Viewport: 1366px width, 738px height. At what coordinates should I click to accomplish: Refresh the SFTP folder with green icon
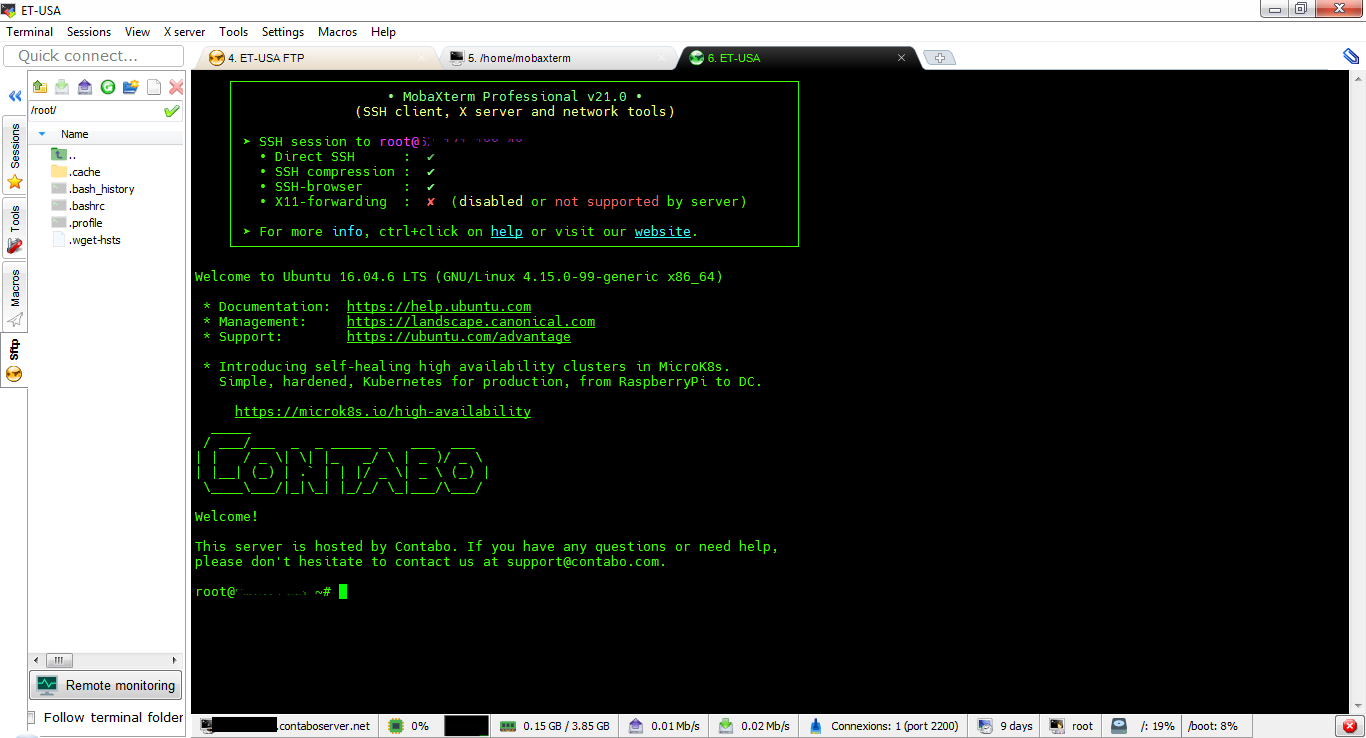tap(108, 87)
